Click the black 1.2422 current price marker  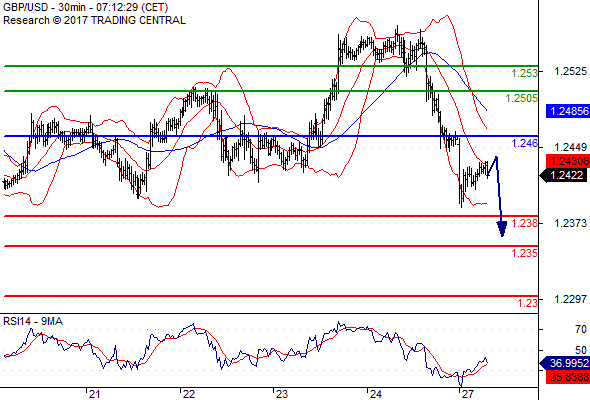pyautogui.click(x=565, y=175)
